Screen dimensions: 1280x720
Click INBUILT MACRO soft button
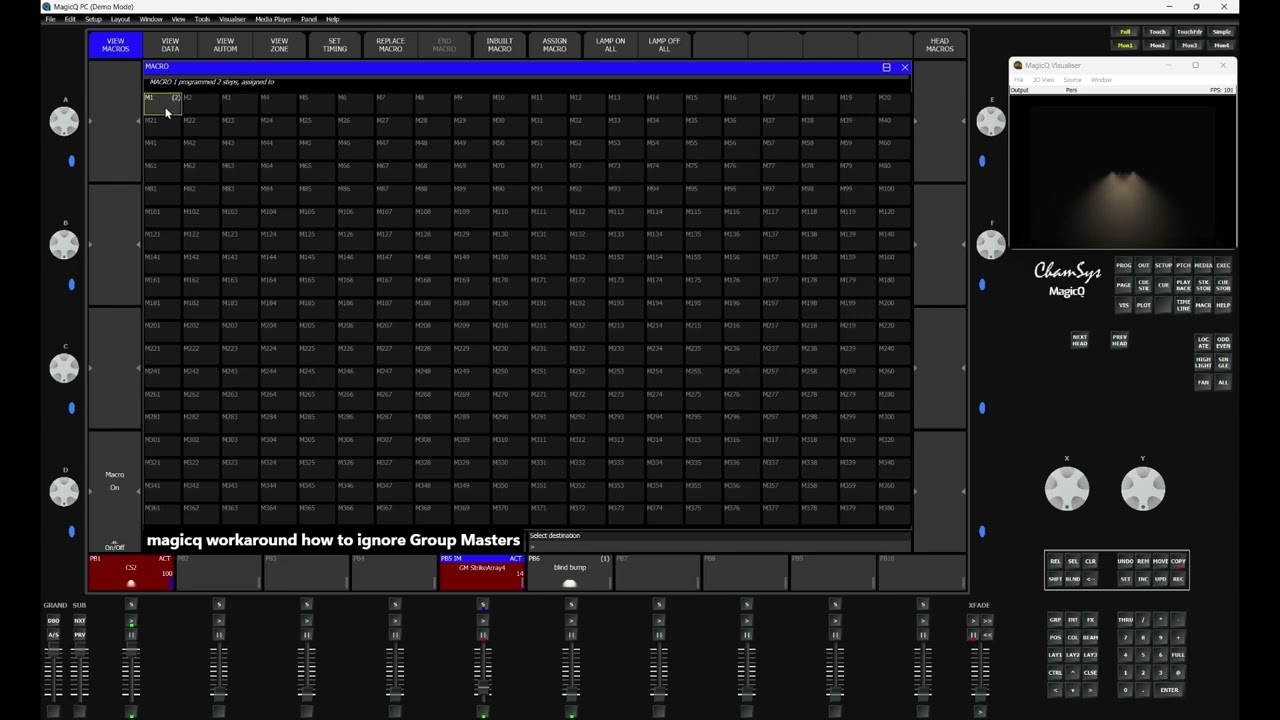tap(500, 45)
